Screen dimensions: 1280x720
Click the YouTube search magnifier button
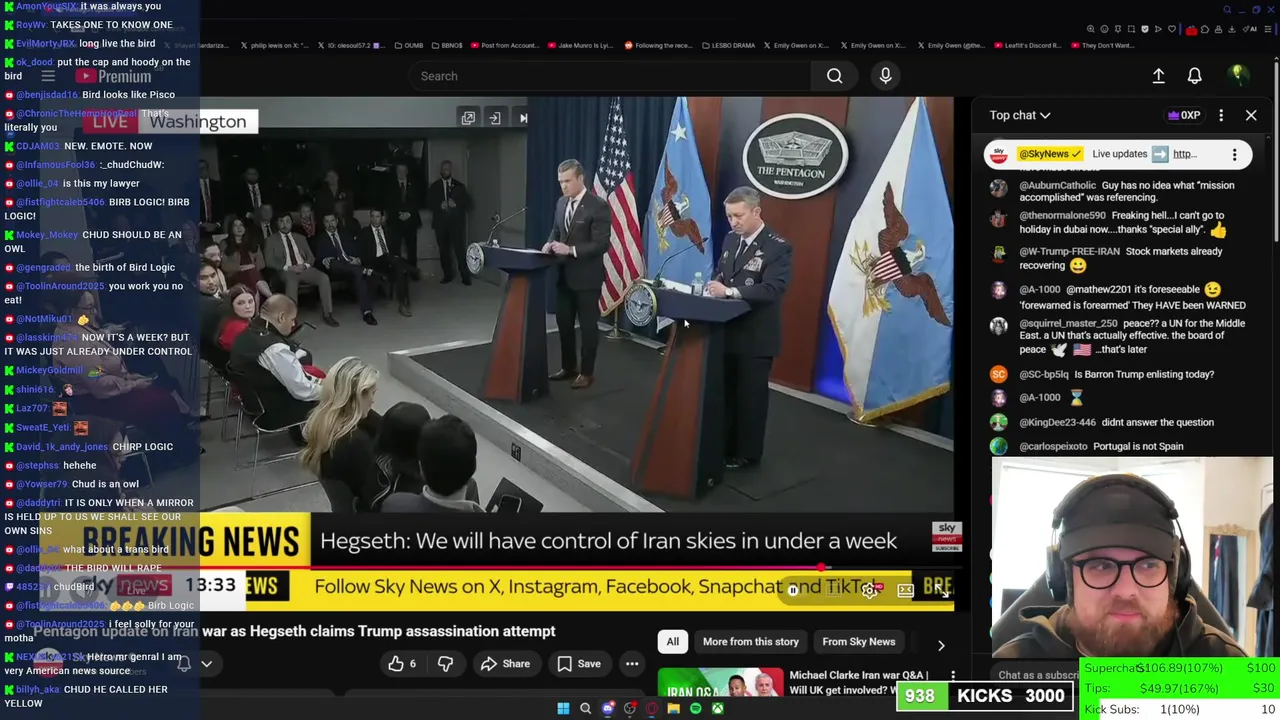point(834,76)
